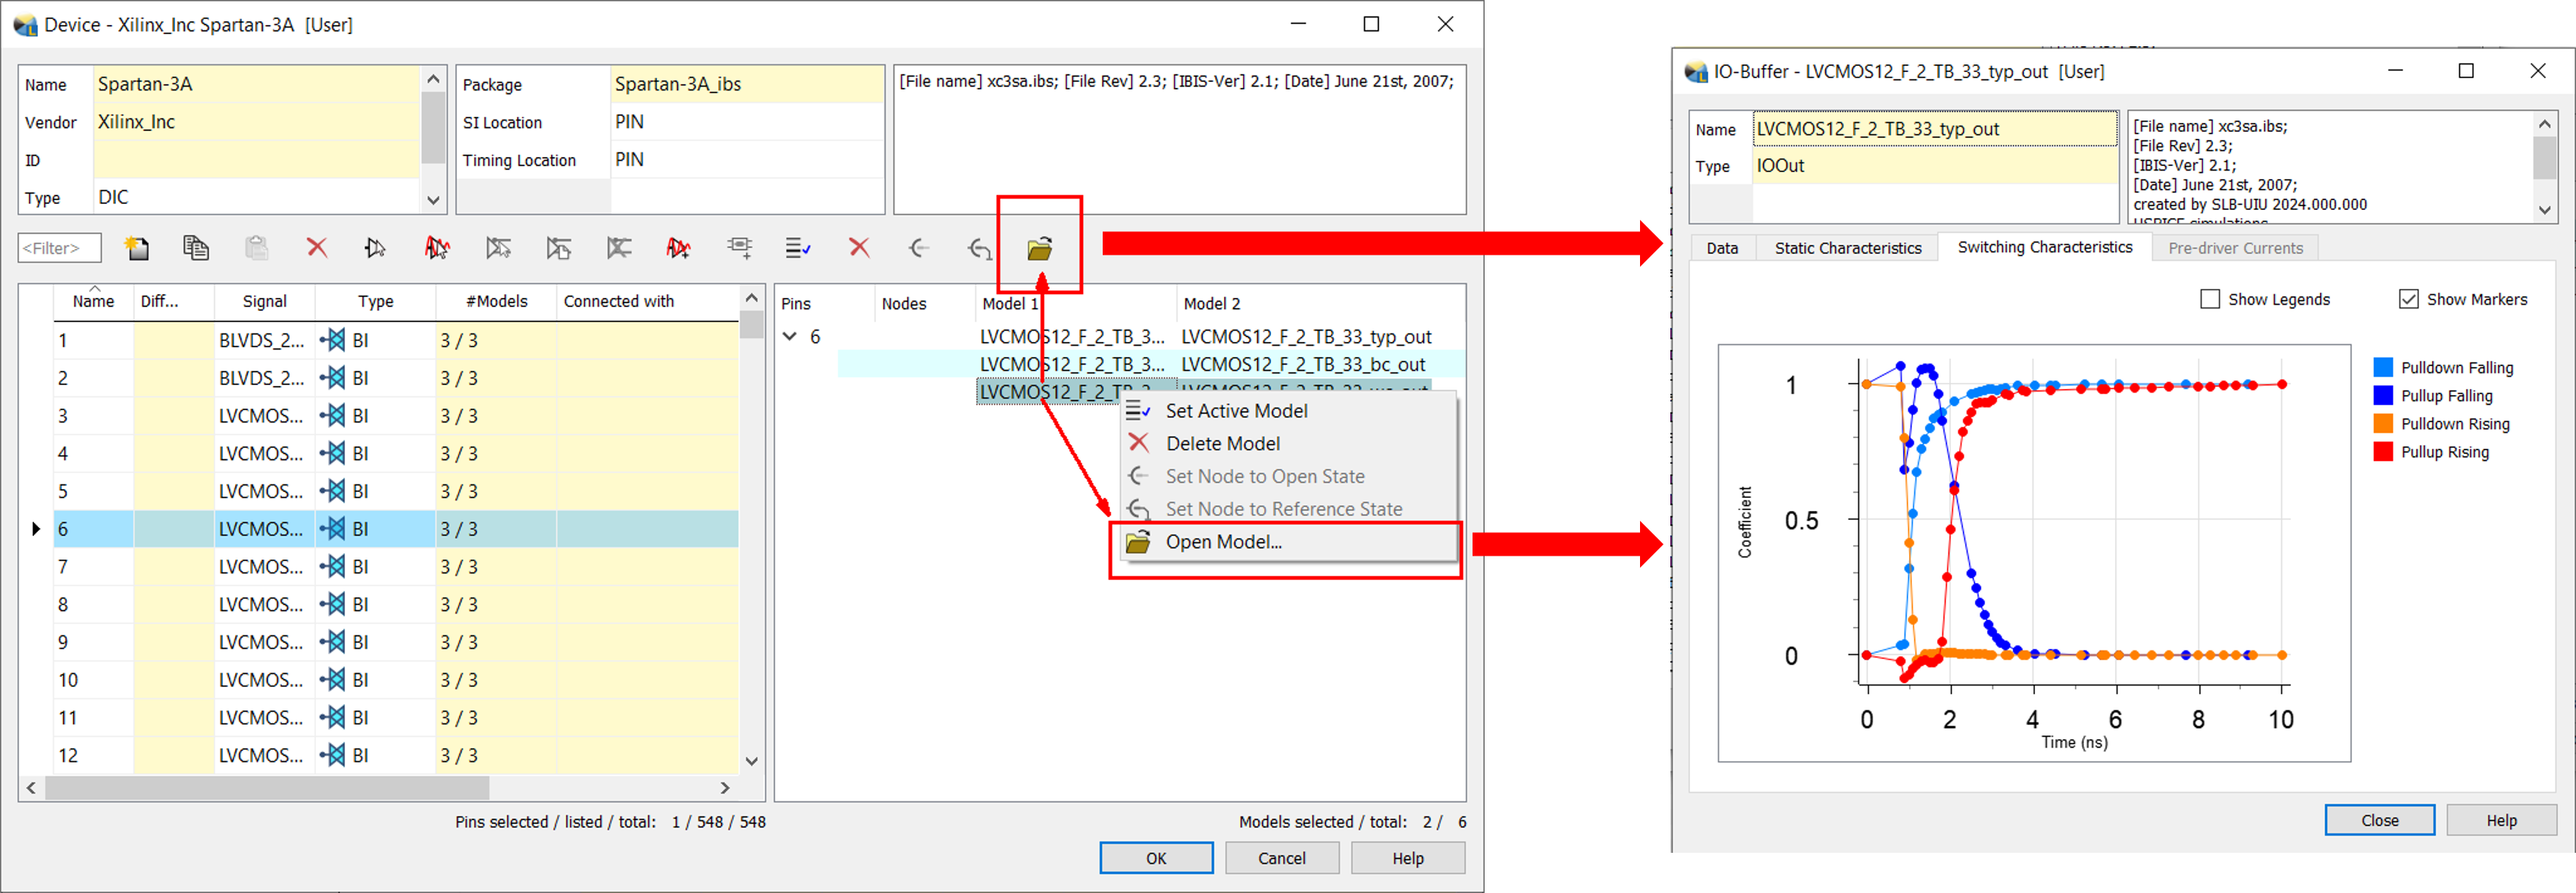This screenshot has width=2576, height=893.
Task: Click the pin list horizontal scroll left arrow
Action: pos(32,788)
